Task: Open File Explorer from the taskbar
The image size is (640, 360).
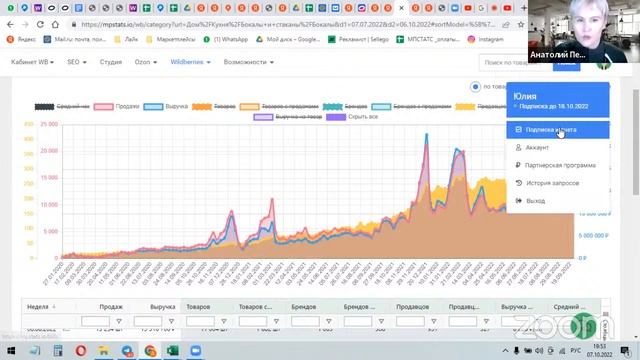Action: coord(104,351)
